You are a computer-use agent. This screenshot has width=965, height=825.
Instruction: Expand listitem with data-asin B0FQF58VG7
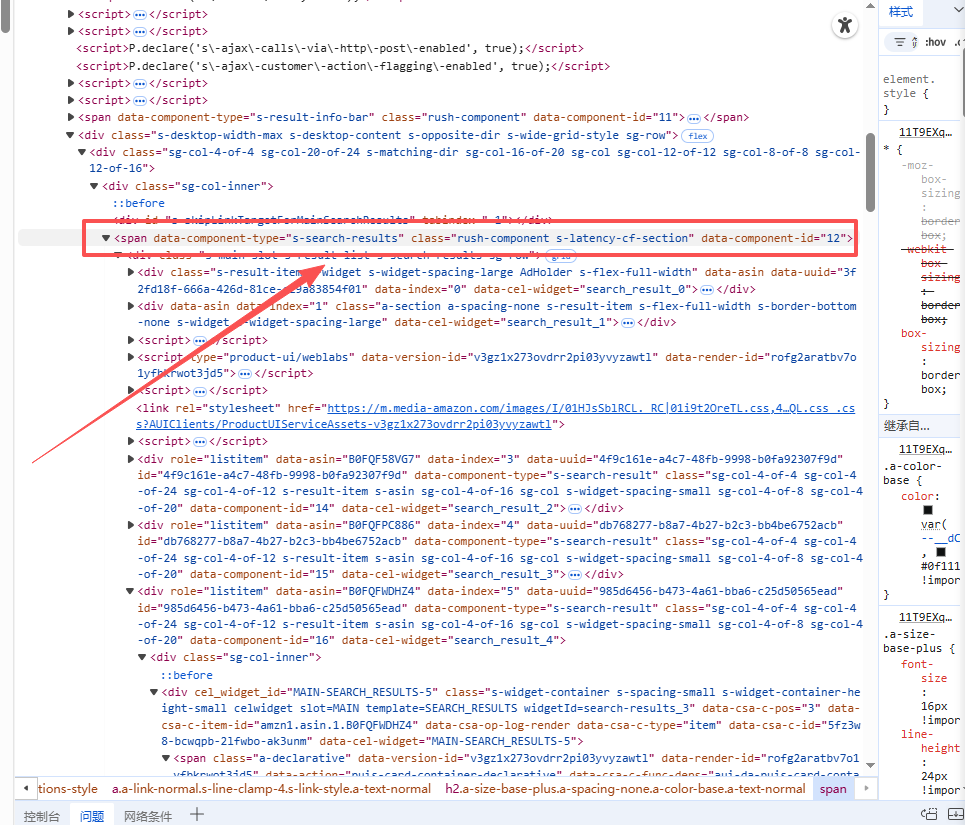(130, 458)
